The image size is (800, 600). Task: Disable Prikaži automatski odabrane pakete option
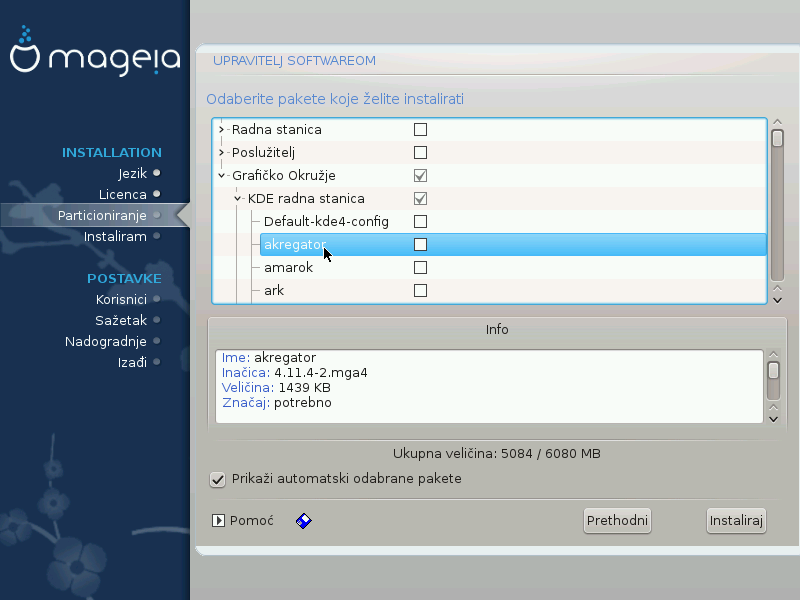point(217,480)
